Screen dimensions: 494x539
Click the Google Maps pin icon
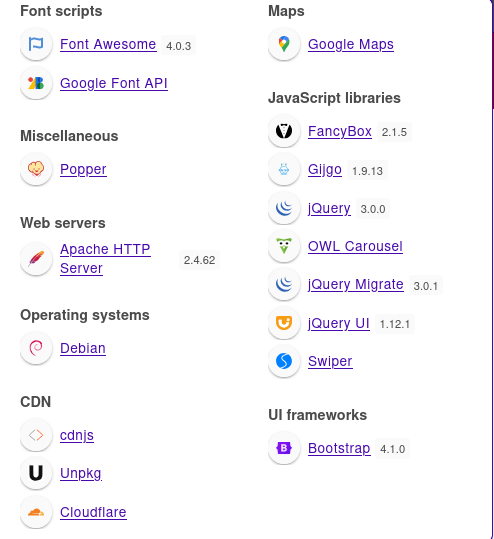pos(284,44)
